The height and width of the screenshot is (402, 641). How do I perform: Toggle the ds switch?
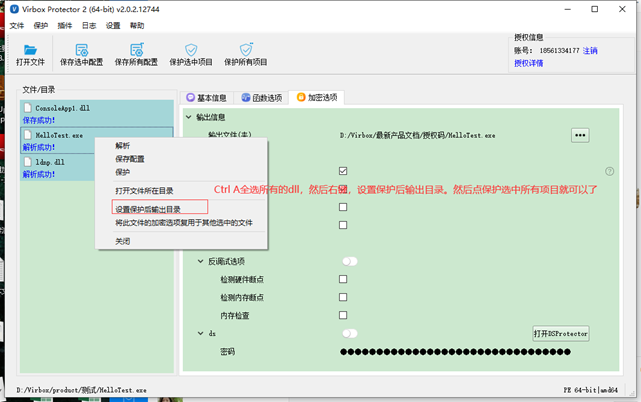point(350,333)
